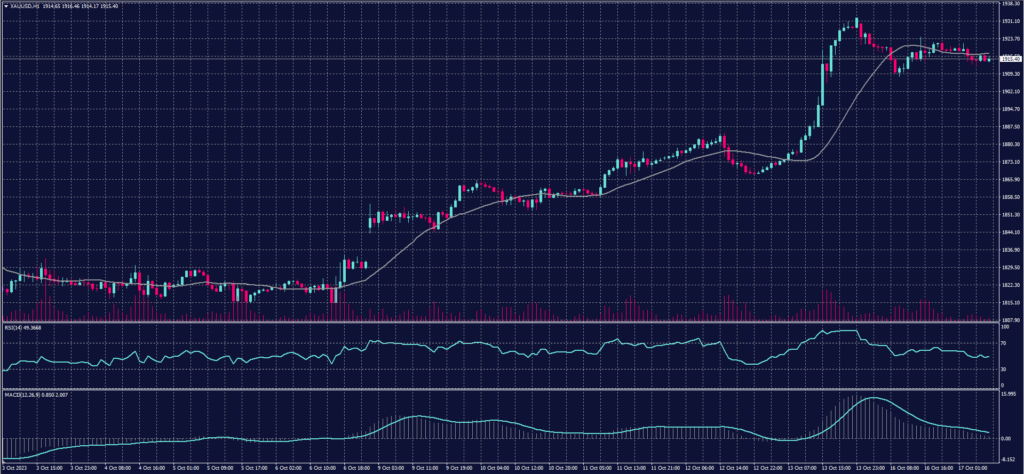Screen dimensions: 1024x474
Task: Click the peak of the MACD signal line
Action: pos(873,398)
